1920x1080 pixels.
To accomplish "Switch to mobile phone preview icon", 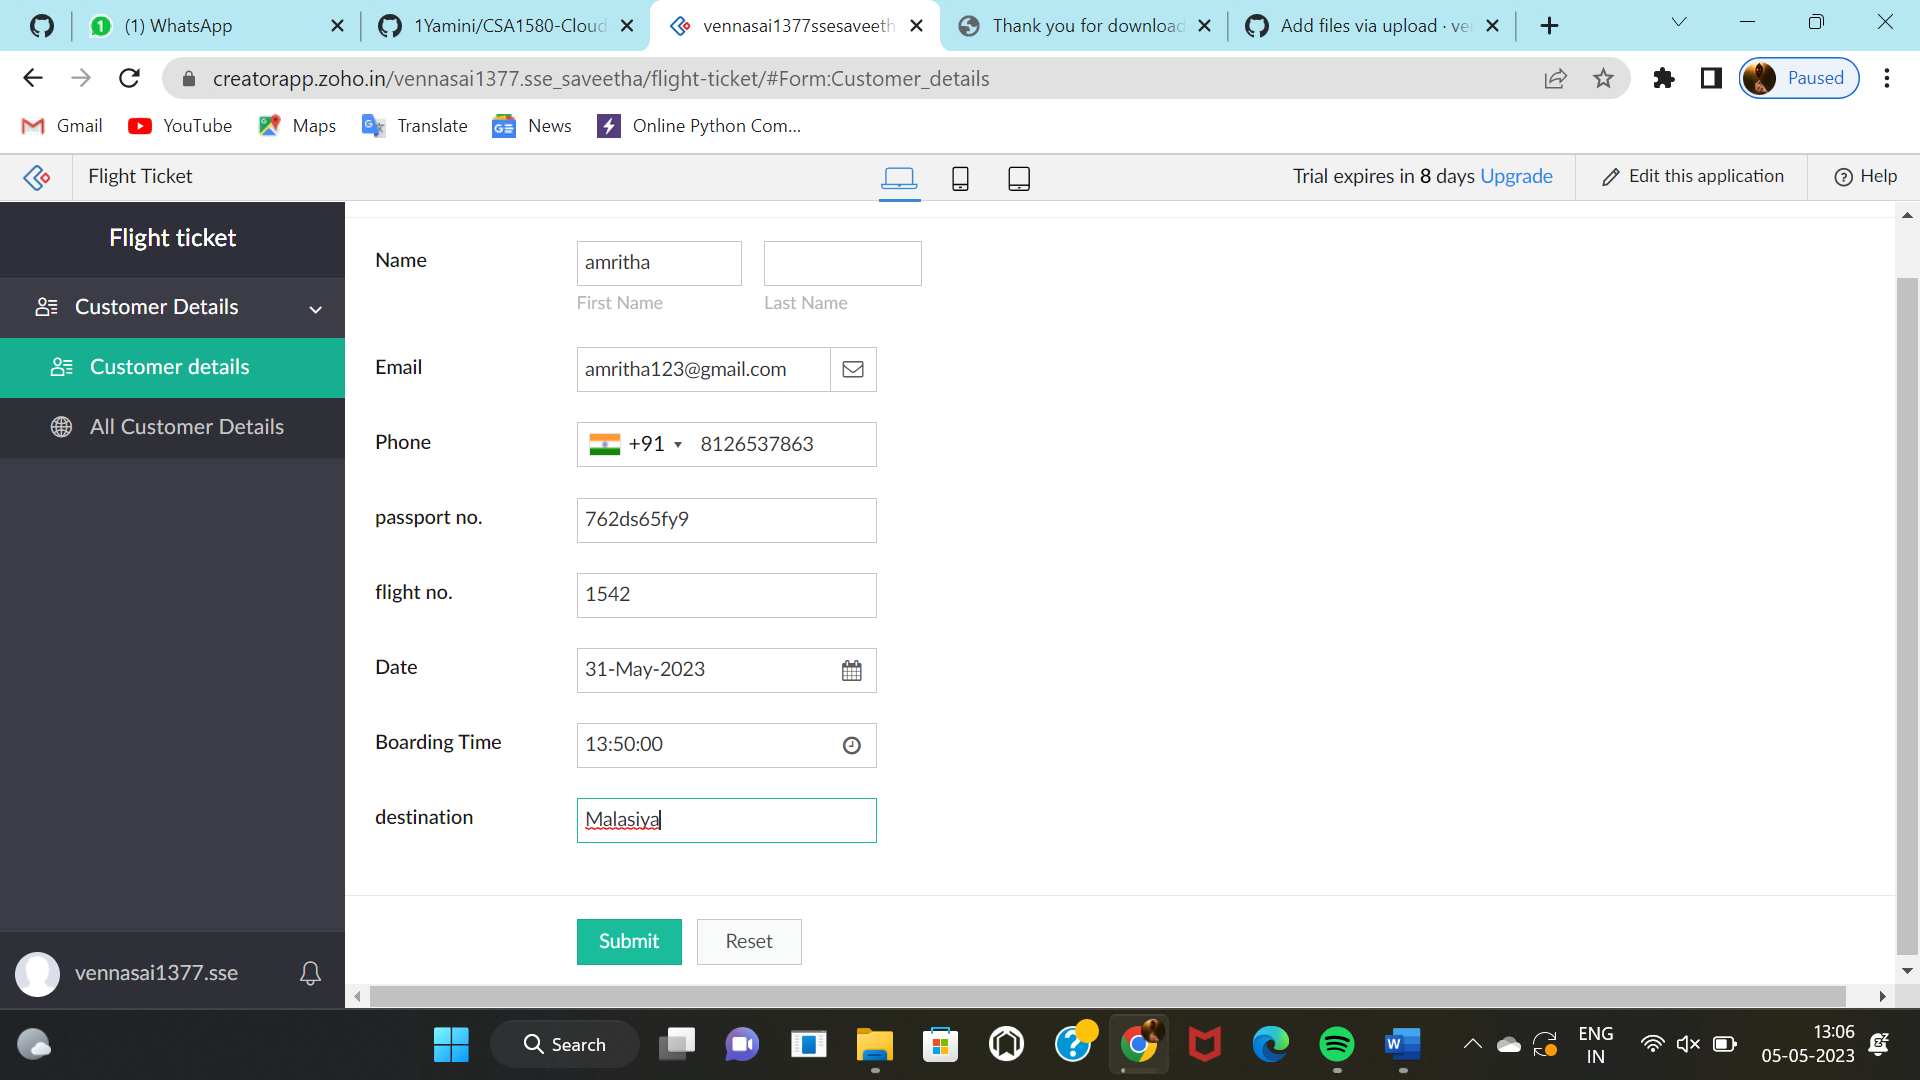I will click(x=959, y=178).
